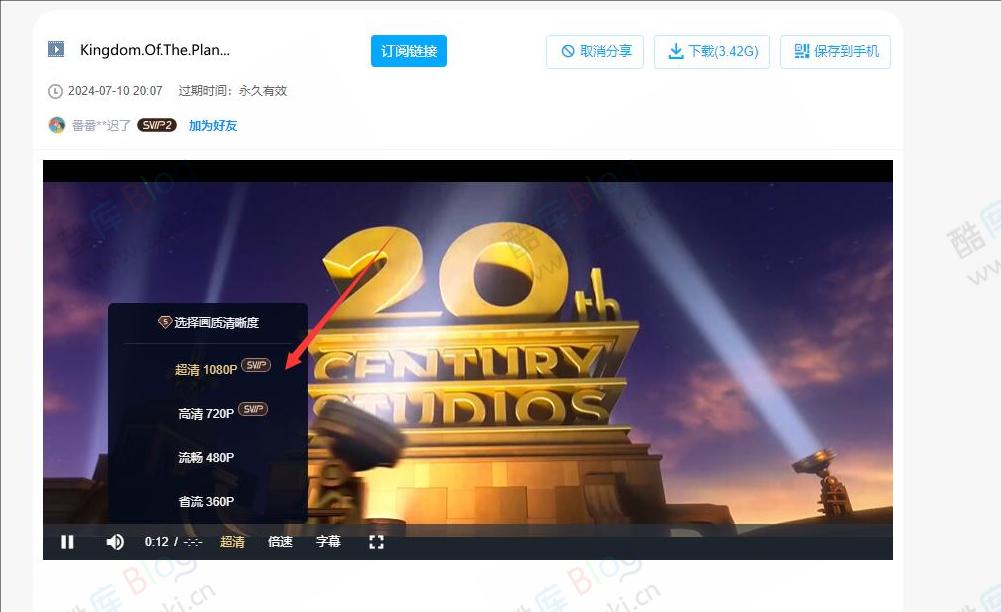Click the video file icon beside the title
The width and height of the screenshot is (1001, 612).
[56, 50]
